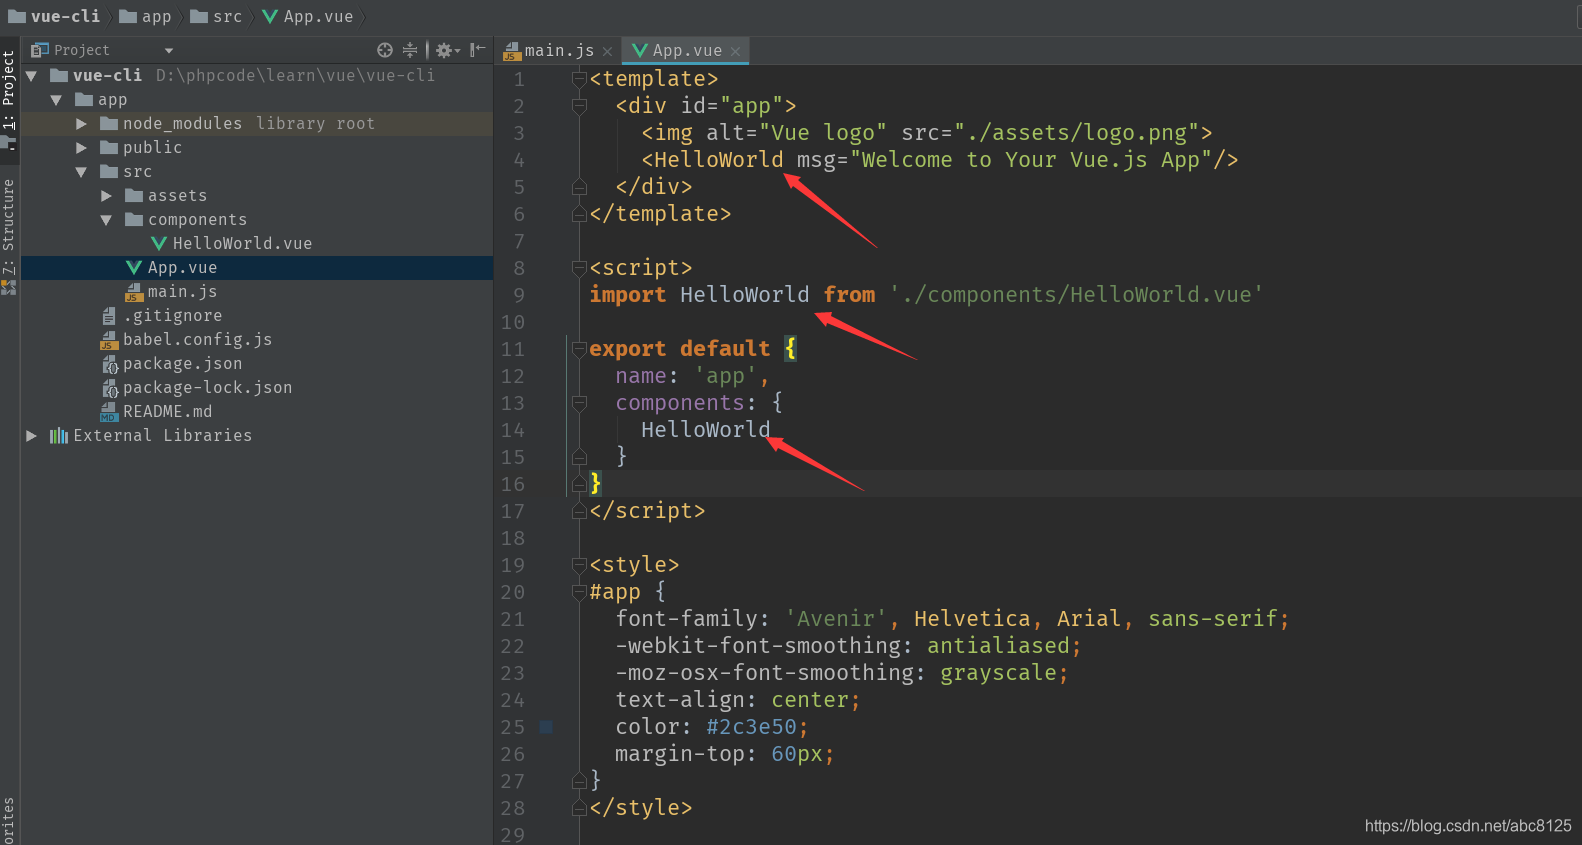
Task: Click the scroll from source target icon
Action: (x=385, y=50)
